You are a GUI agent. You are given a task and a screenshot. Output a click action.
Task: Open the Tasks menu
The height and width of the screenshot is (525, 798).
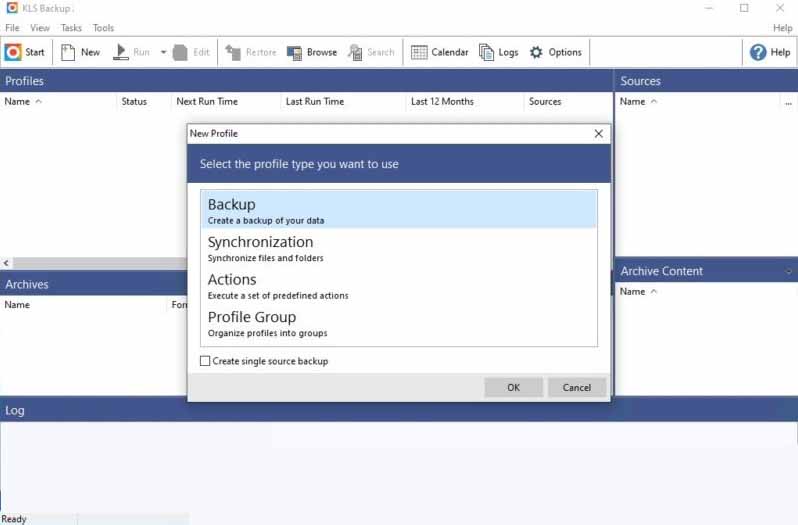71,28
